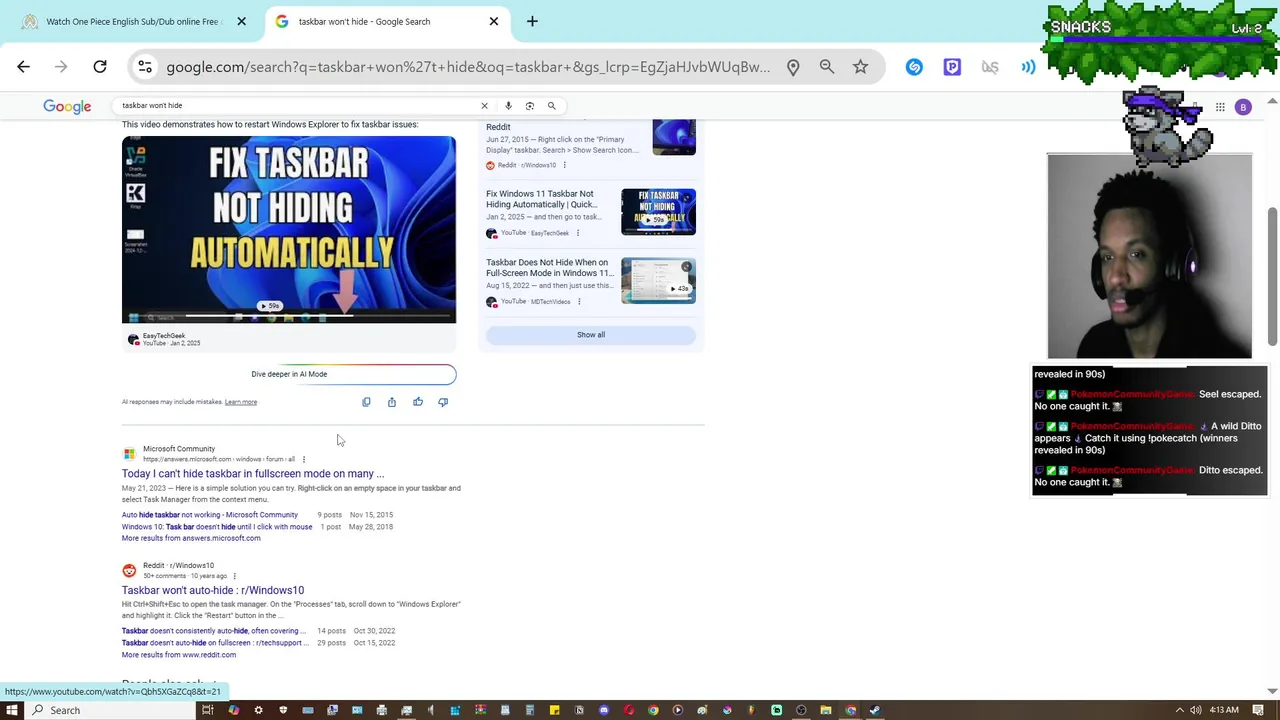This screenshot has height=720, width=1280.
Task: Open more options for Reddit r/Windows10 video result
Action: tap(564, 165)
